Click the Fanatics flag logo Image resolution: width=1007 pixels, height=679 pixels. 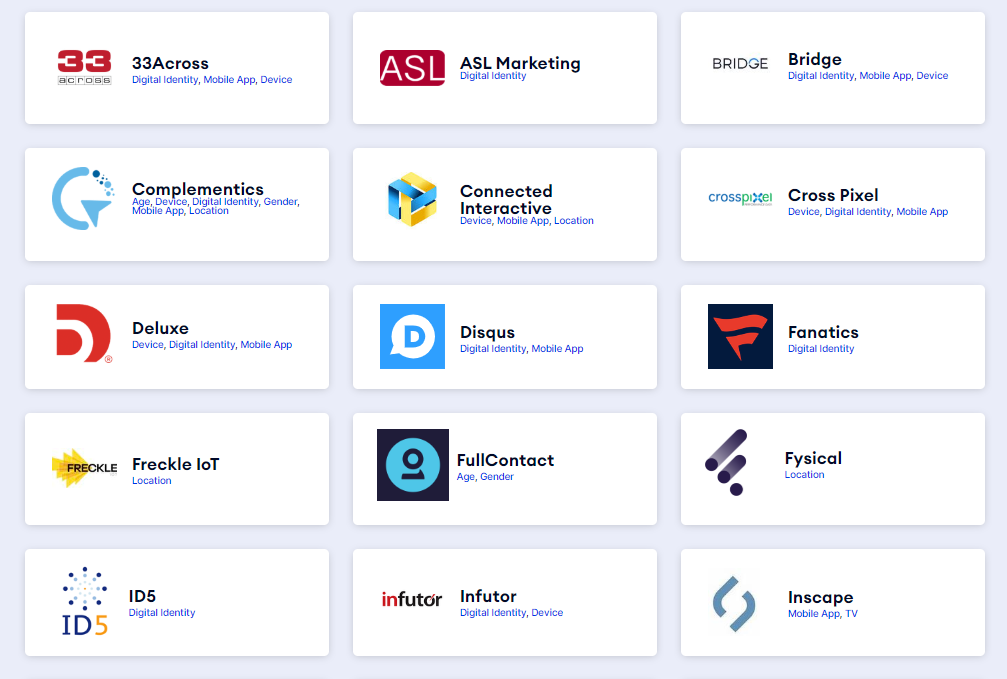[x=740, y=337]
